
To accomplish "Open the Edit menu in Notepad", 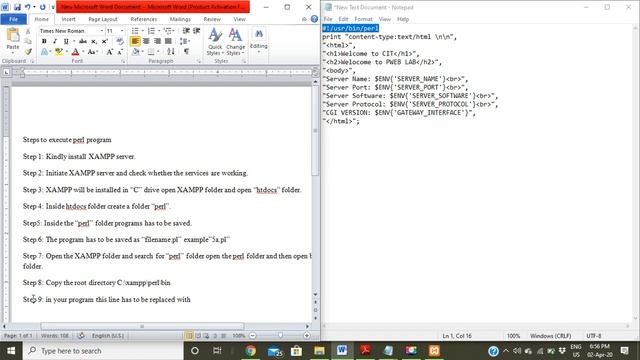I will click(343, 19).
